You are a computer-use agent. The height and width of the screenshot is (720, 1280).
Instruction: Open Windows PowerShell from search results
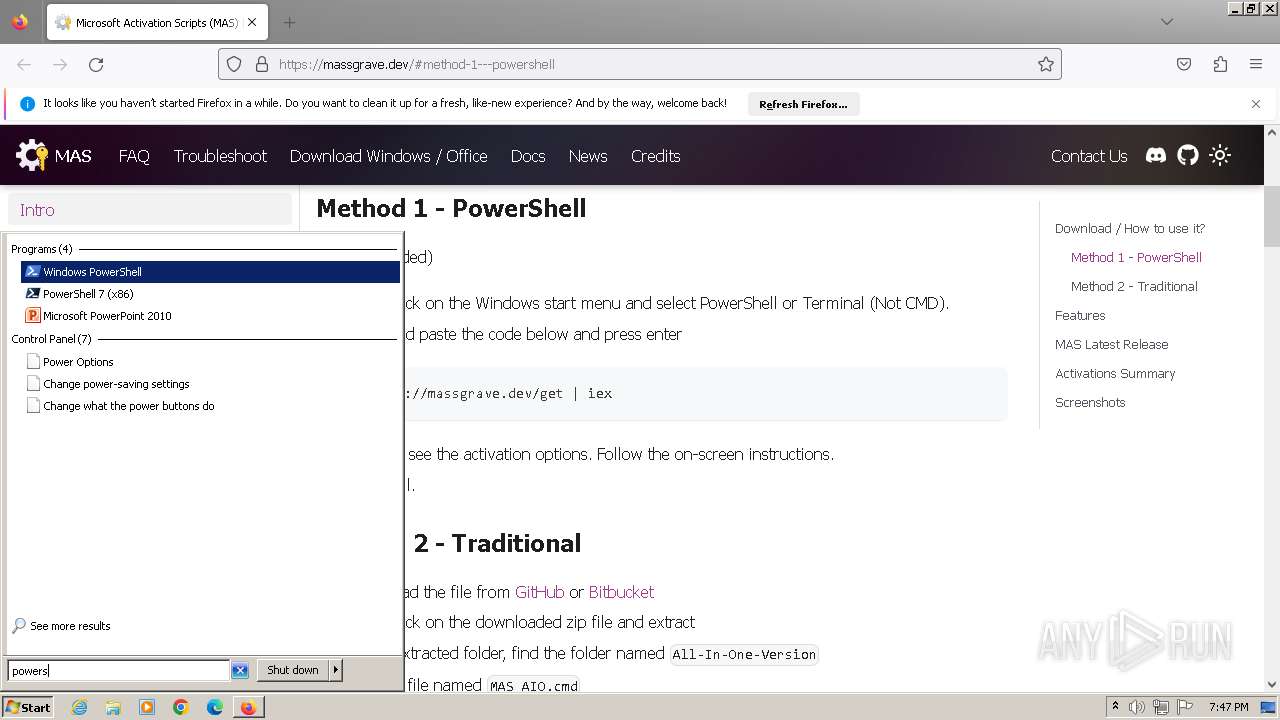click(x=210, y=272)
